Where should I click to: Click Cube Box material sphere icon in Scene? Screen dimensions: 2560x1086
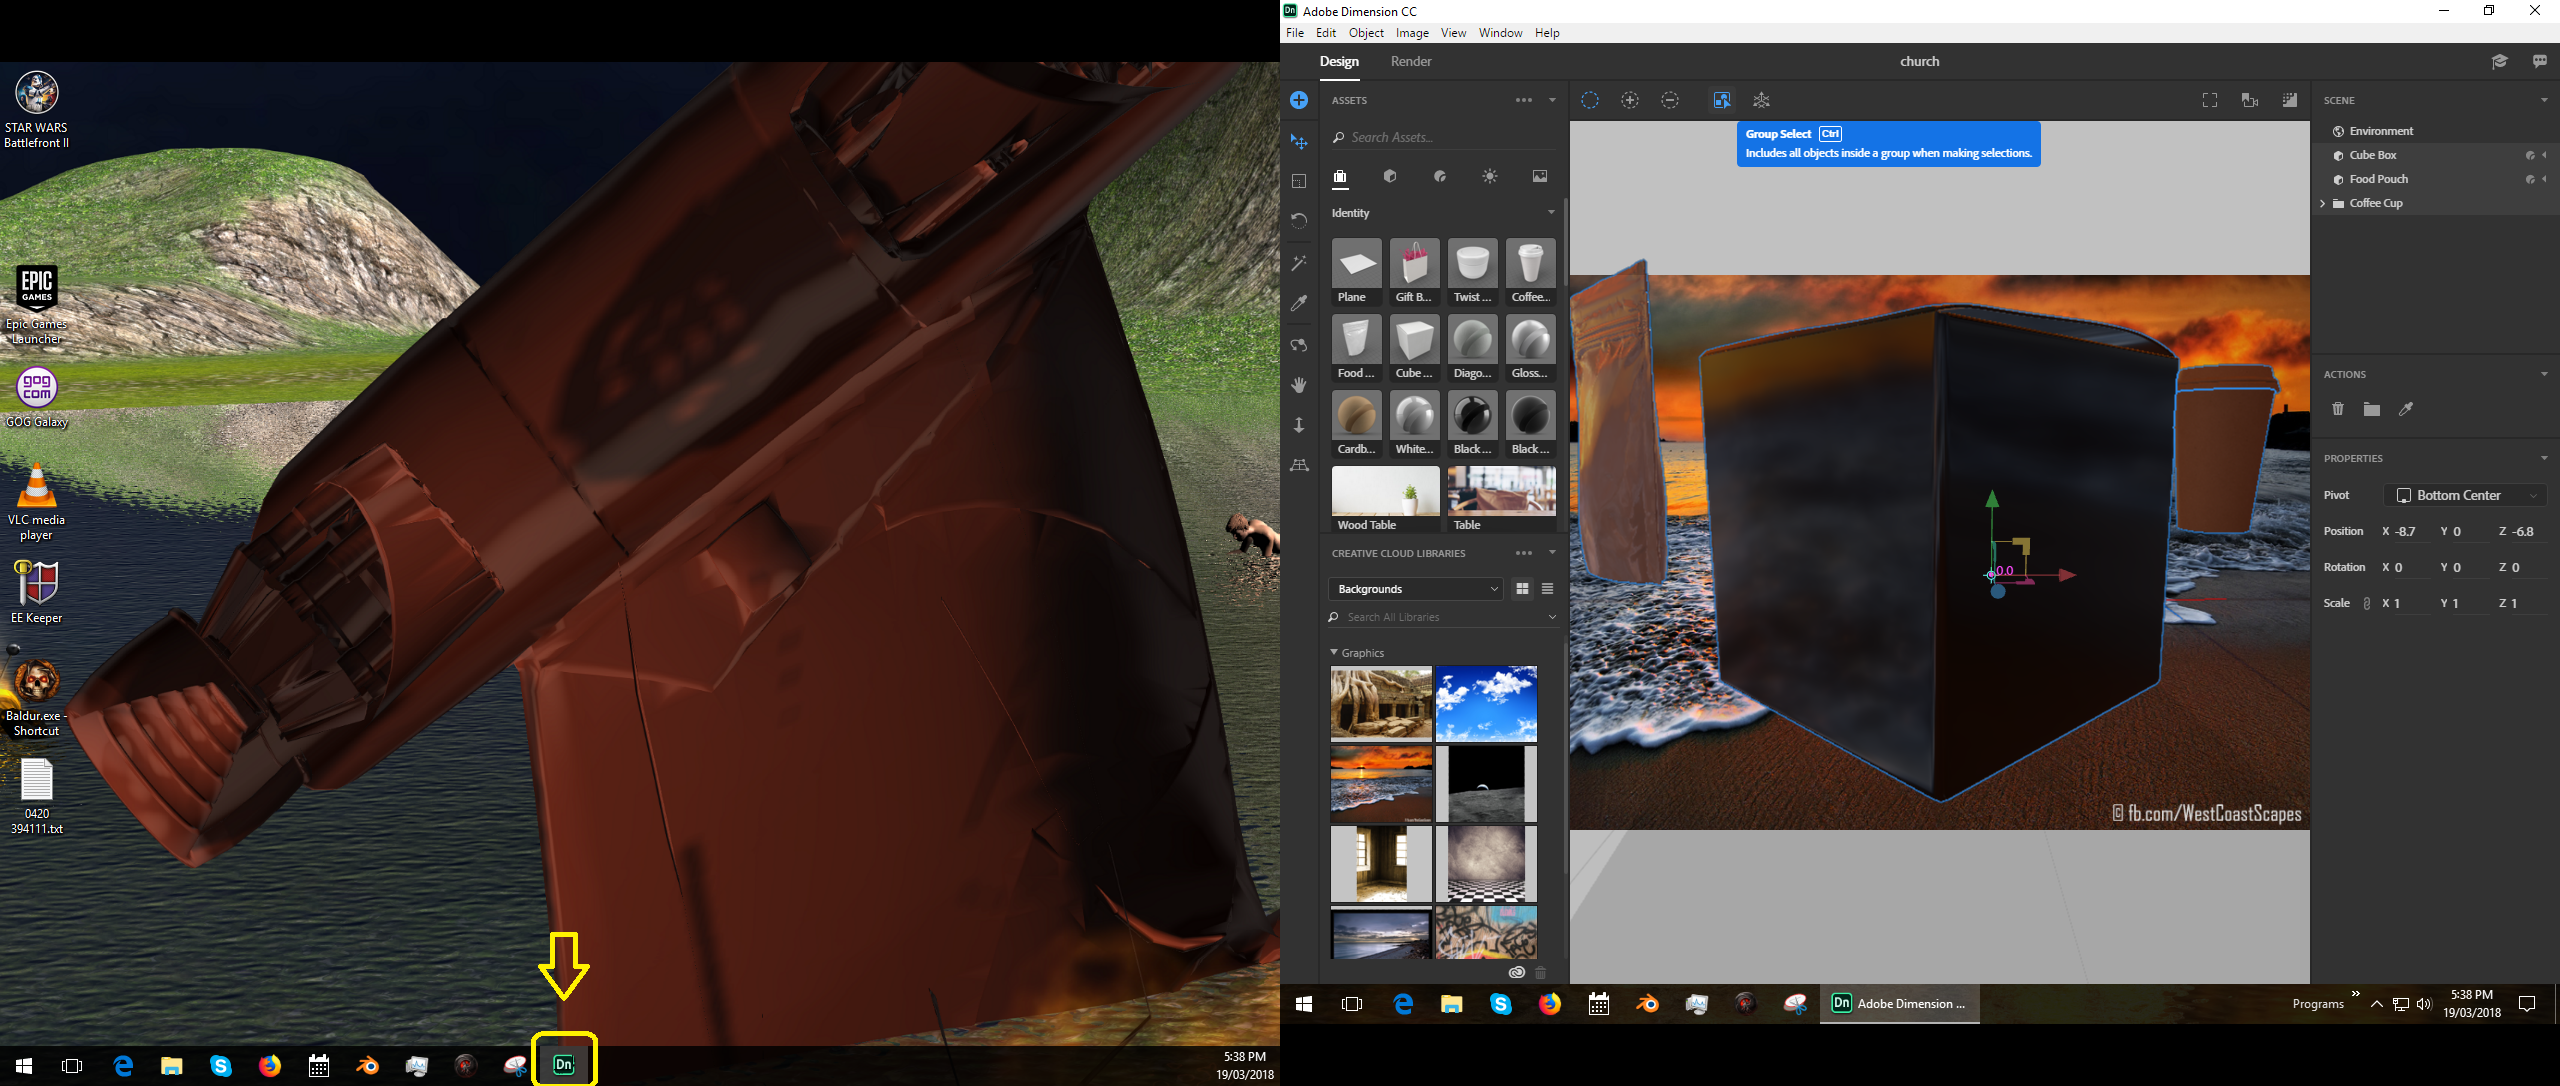pos(2529,155)
